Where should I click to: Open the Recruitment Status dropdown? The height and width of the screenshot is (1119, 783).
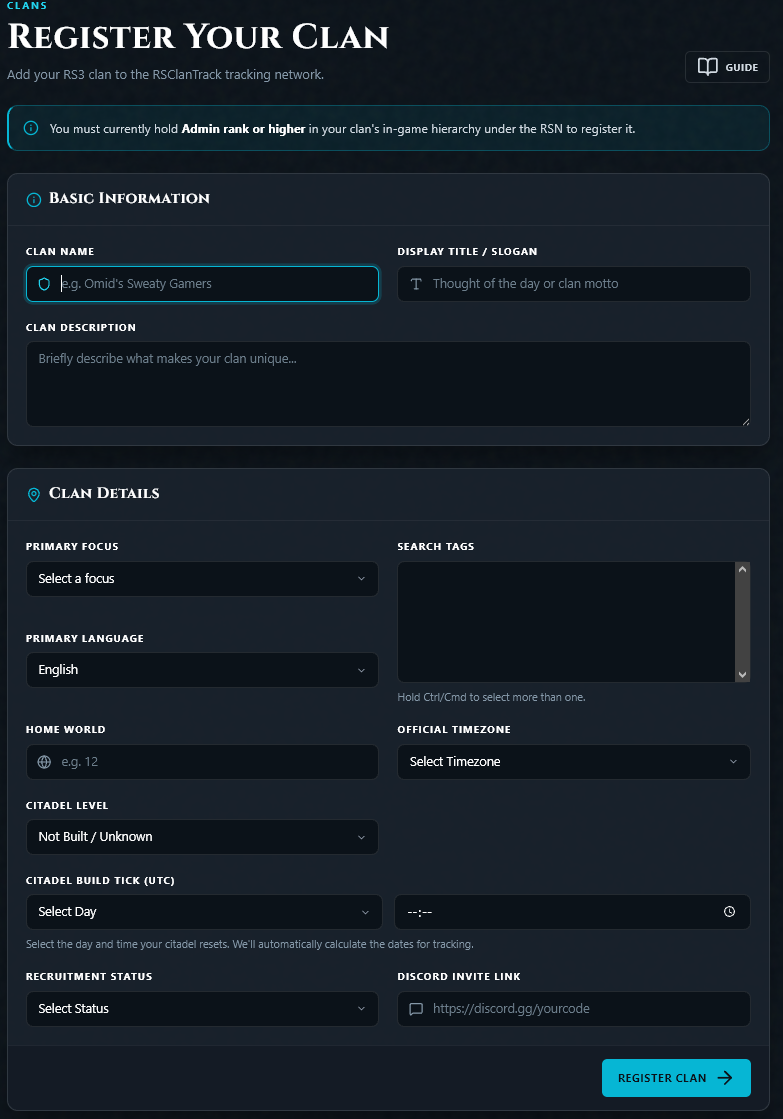coord(202,1008)
